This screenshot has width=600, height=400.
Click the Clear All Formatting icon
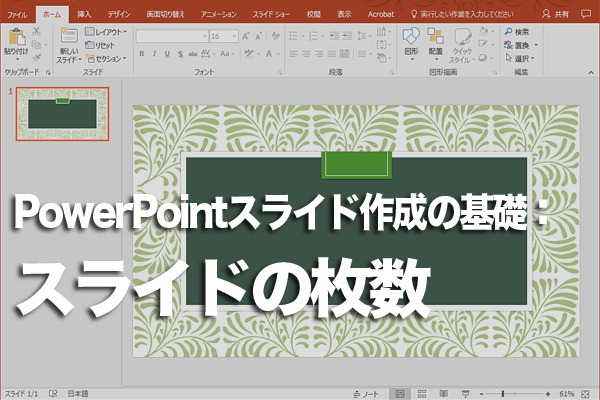[x=275, y=36]
